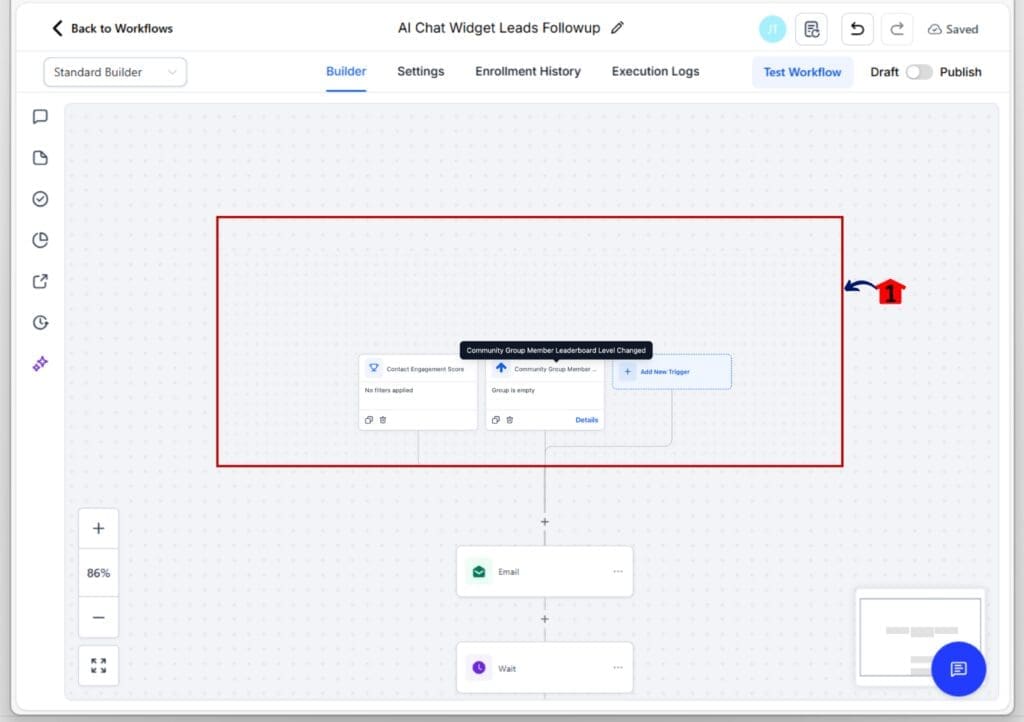Click the Undo arrow in the top bar

(857, 29)
